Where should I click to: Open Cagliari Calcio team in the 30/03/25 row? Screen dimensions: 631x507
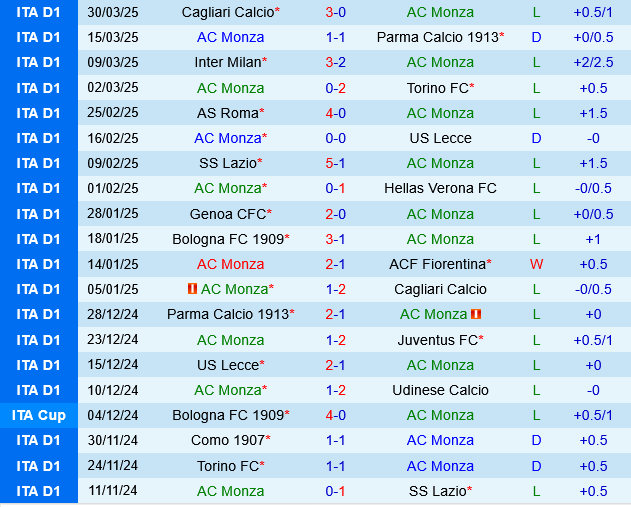tap(227, 12)
